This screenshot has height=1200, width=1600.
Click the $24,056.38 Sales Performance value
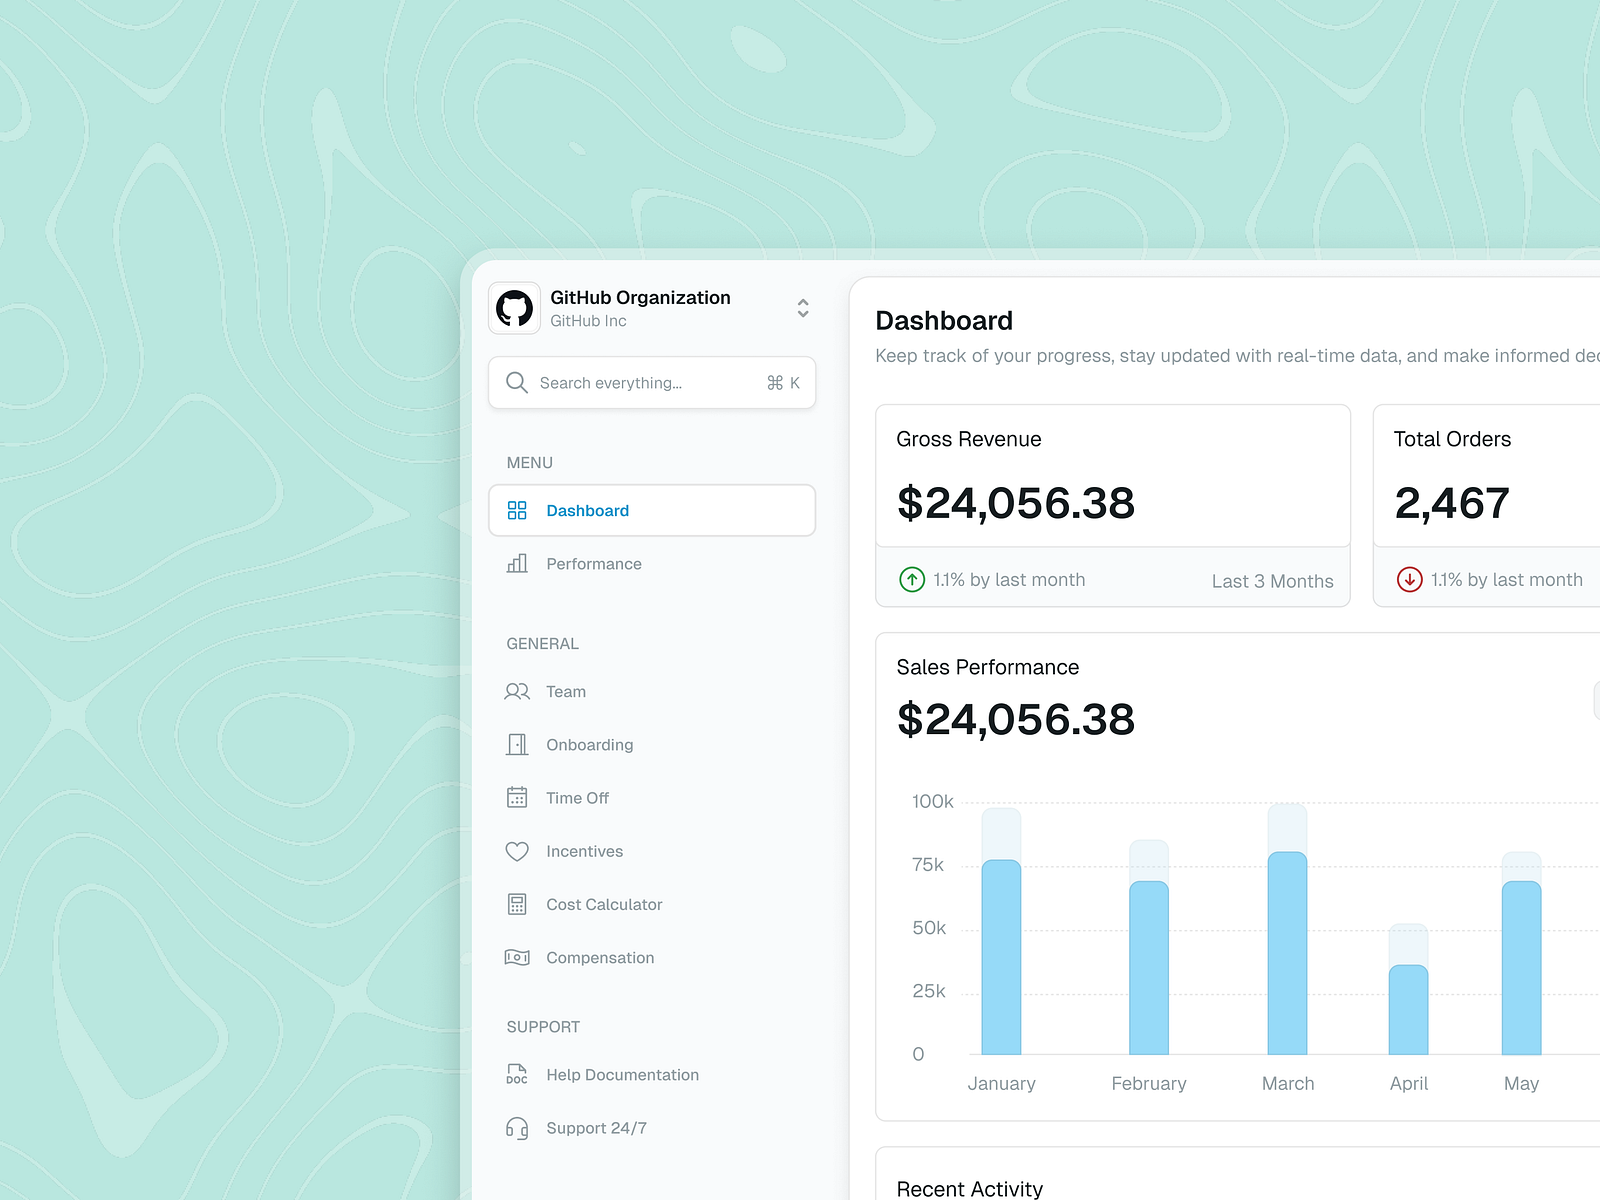pyautogui.click(x=1016, y=720)
